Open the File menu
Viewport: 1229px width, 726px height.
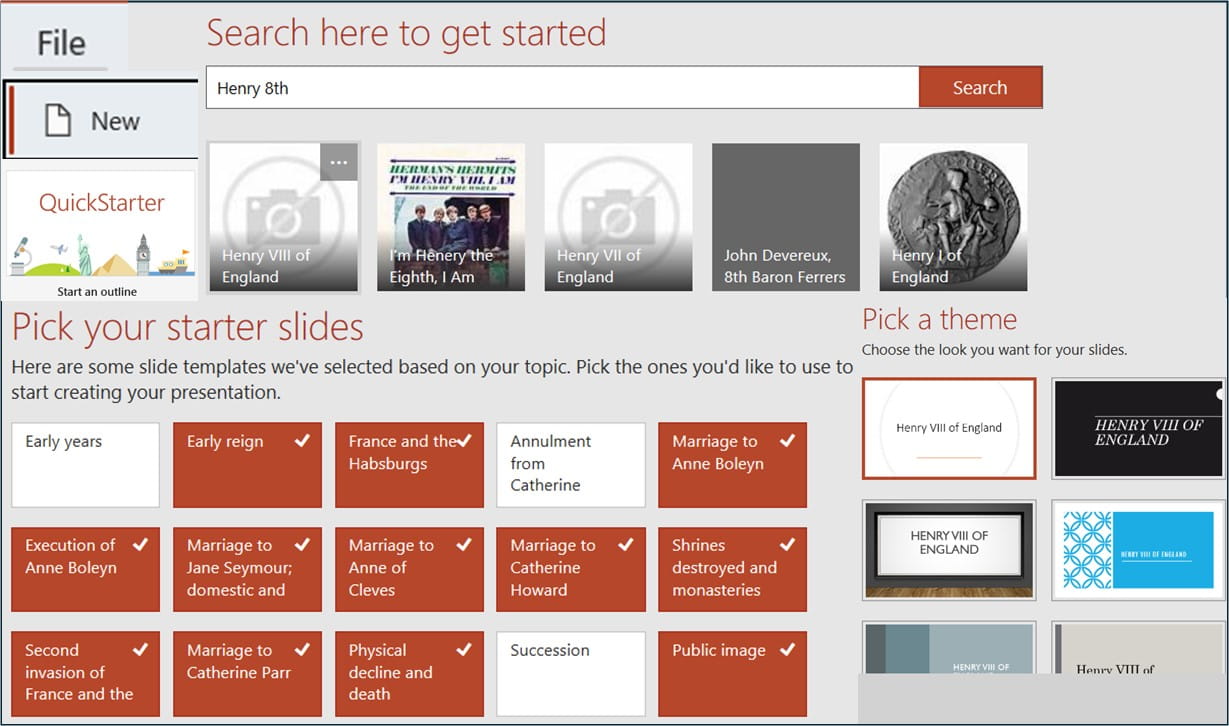pos(62,41)
